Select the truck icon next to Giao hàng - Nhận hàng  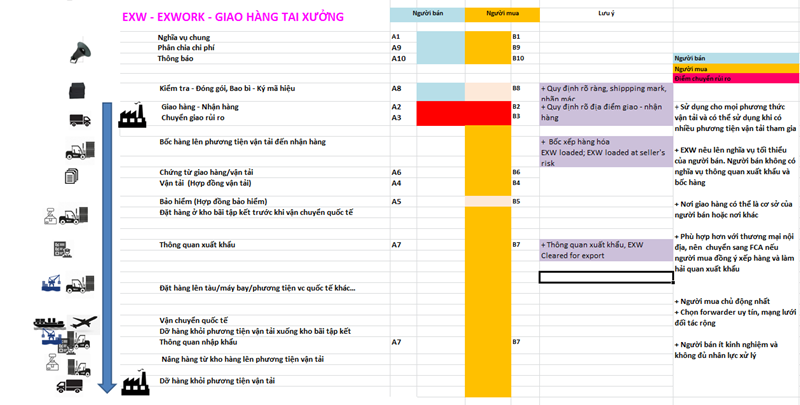pyautogui.click(x=80, y=120)
